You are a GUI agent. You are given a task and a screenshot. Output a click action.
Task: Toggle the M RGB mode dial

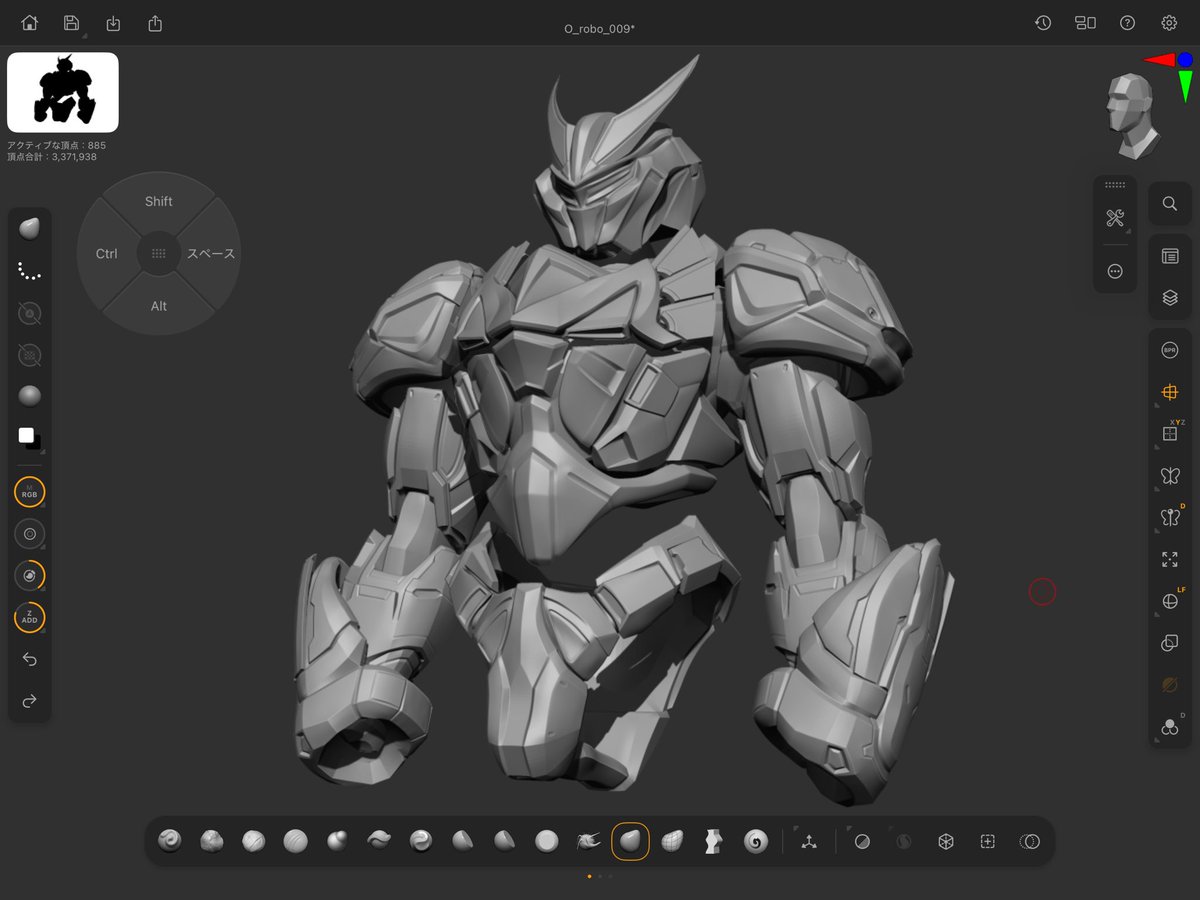30,492
